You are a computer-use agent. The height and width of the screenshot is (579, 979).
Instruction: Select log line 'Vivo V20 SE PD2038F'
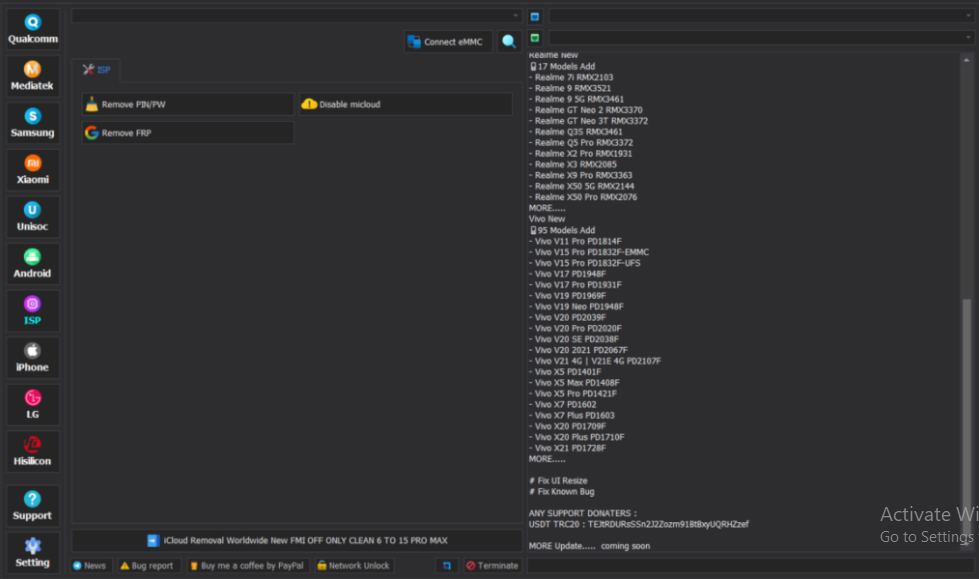(574, 339)
